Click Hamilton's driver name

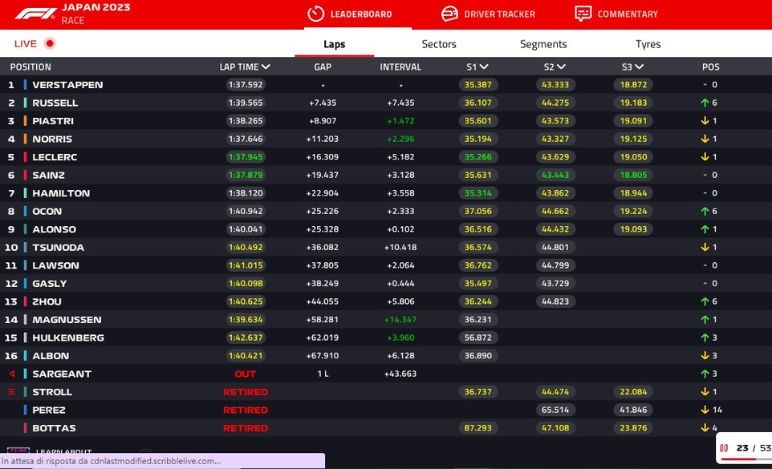point(60,193)
